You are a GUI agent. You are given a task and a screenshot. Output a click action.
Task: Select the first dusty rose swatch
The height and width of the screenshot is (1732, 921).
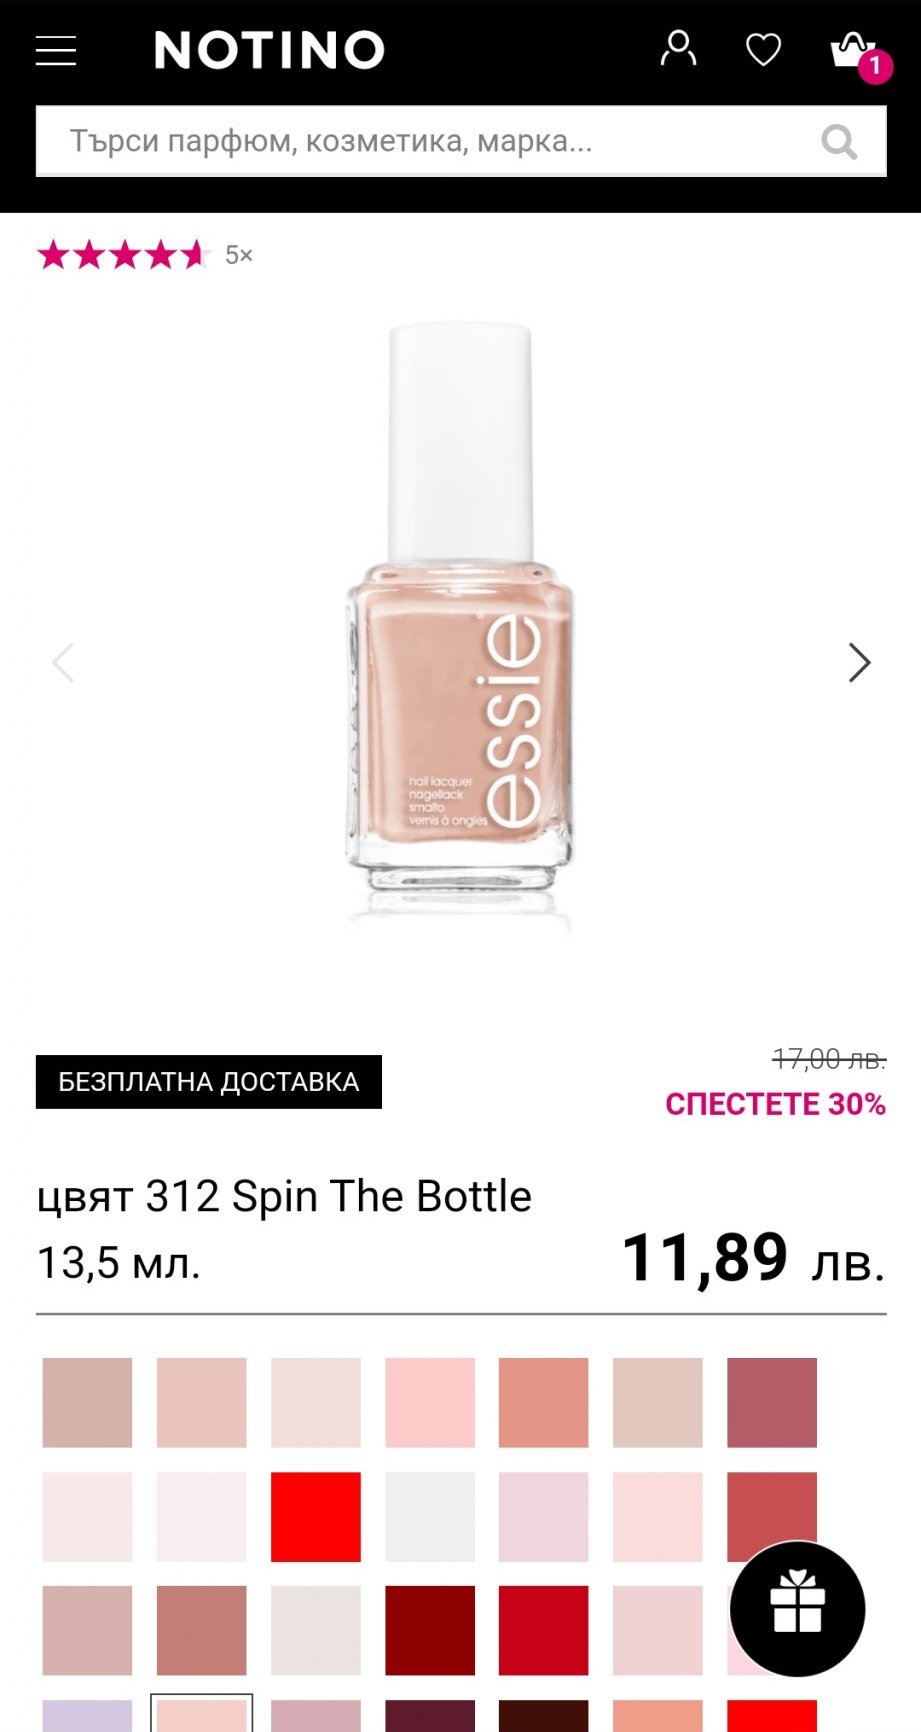click(x=87, y=1402)
